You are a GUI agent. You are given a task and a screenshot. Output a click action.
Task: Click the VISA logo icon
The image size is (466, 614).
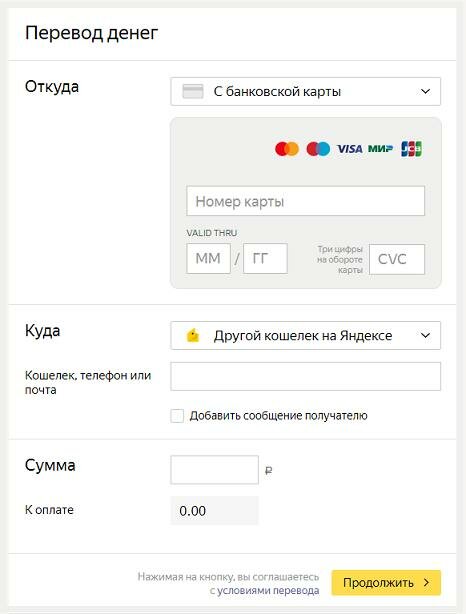(x=350, y=149)
